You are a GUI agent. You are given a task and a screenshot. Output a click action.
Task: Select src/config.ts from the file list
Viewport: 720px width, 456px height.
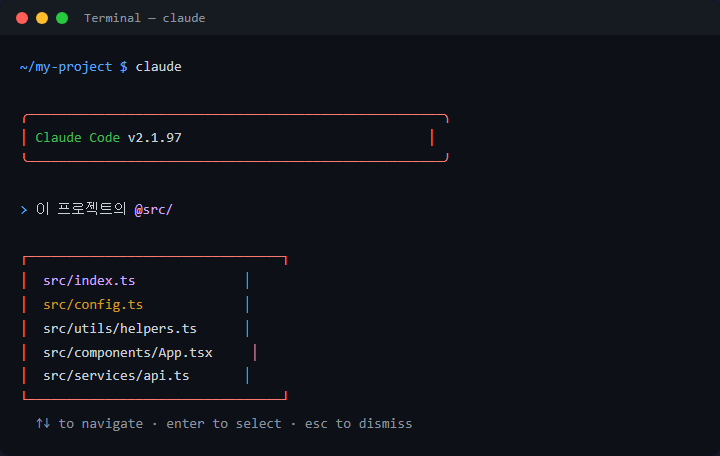93,304
